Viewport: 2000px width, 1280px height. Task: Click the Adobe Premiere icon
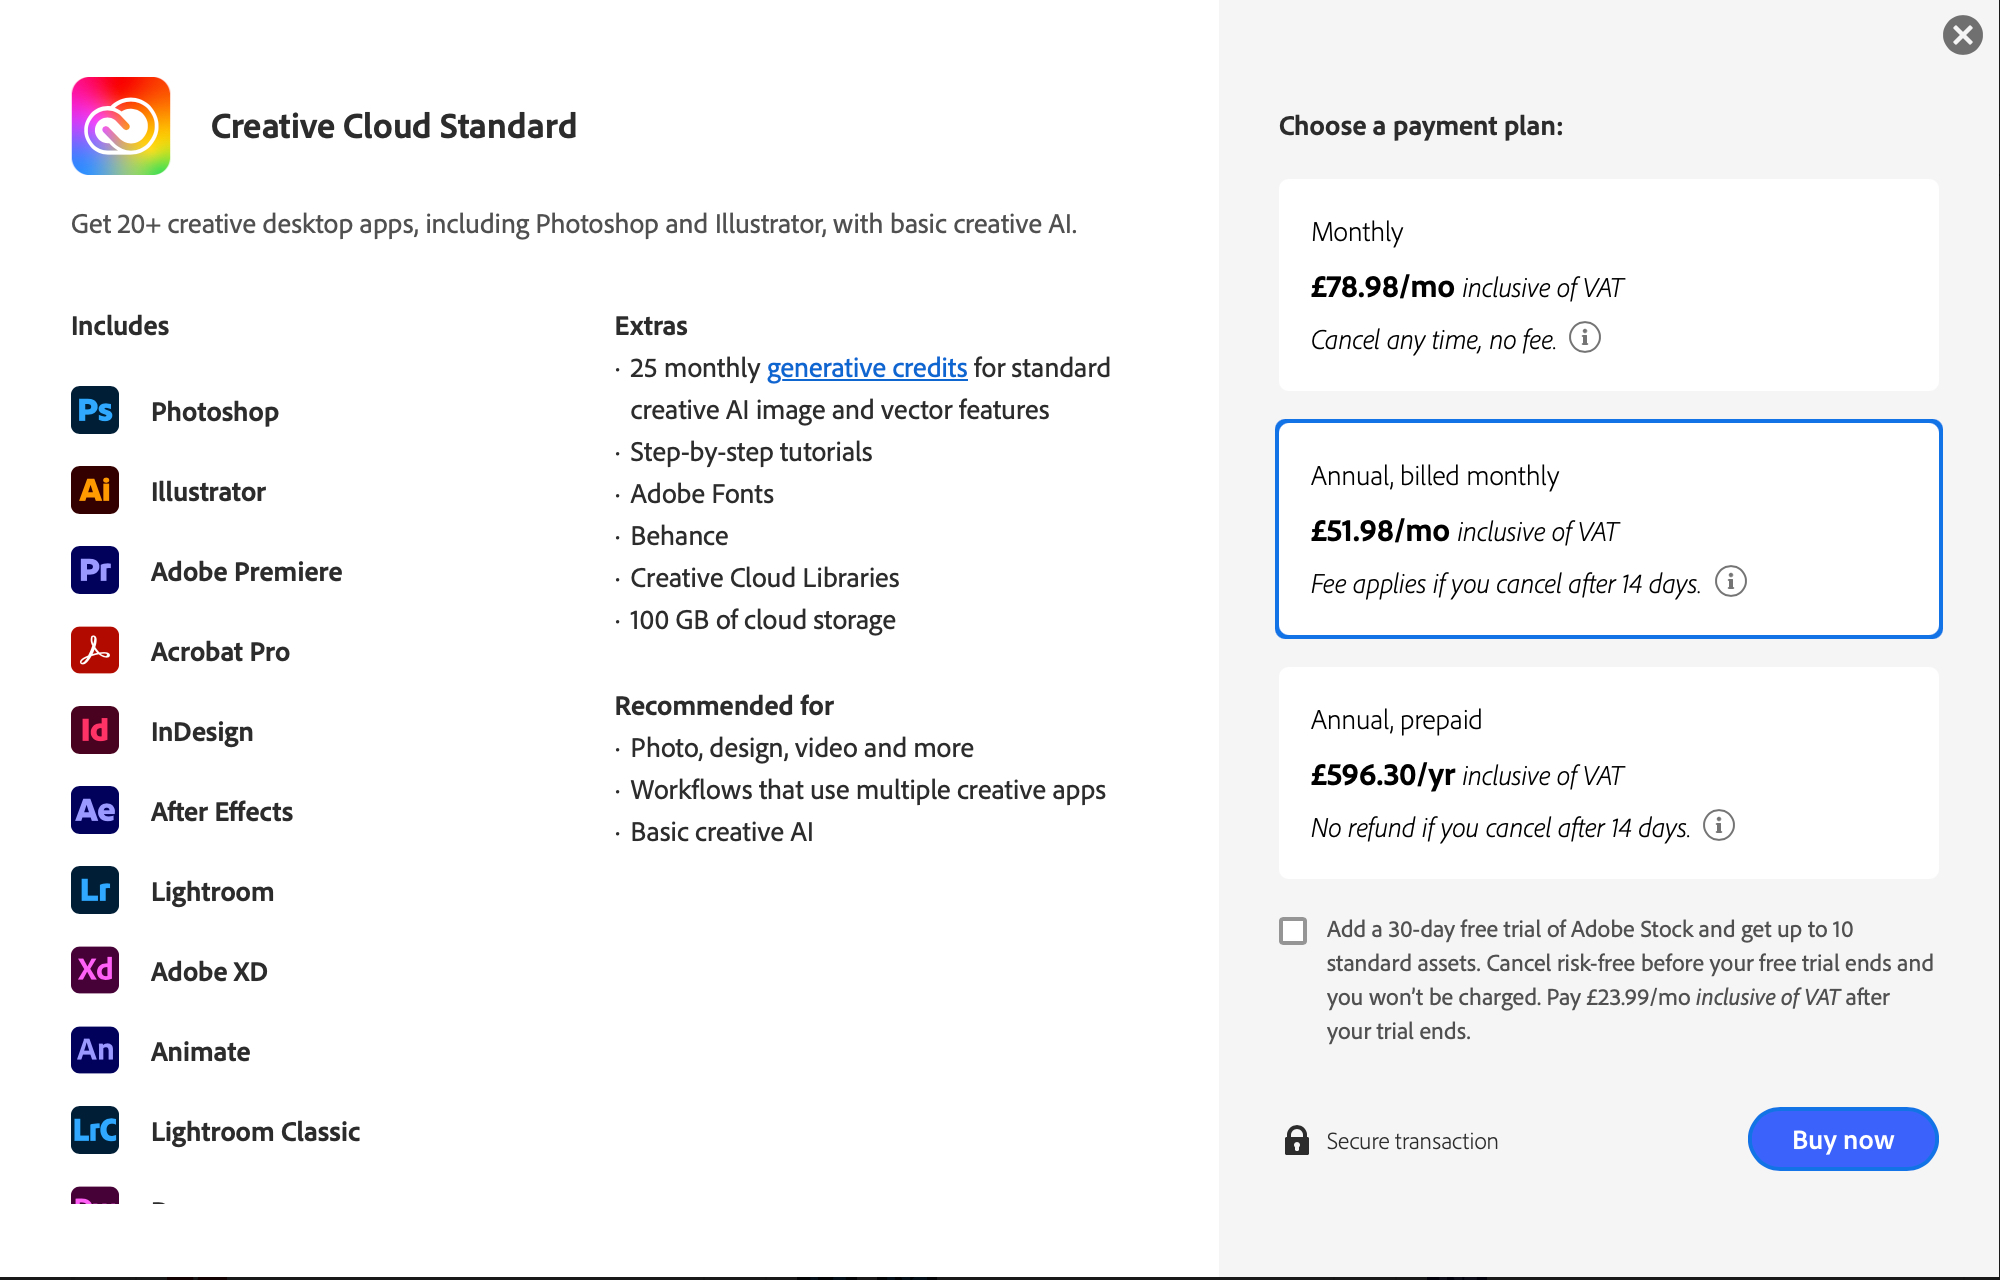tap(95, 570)
